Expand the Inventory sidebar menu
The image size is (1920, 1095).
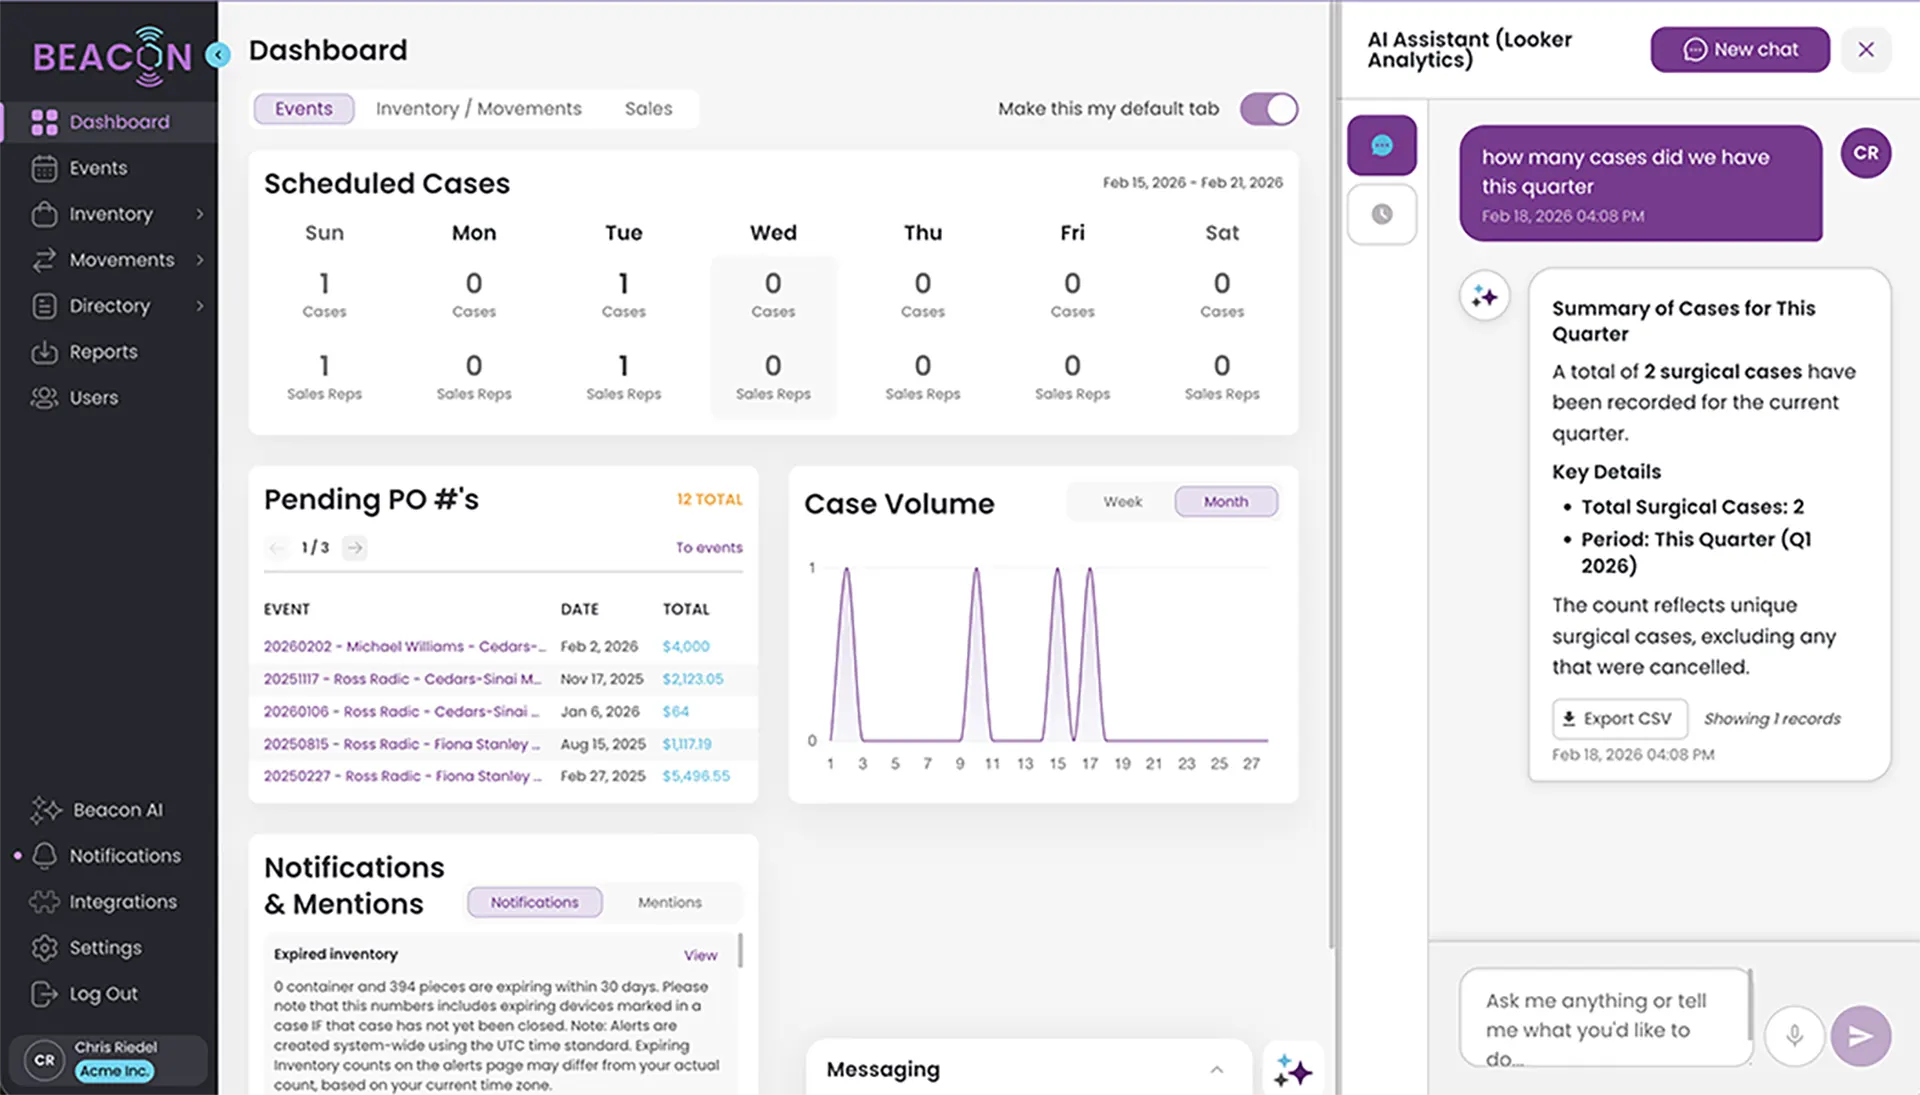point(112,214)
